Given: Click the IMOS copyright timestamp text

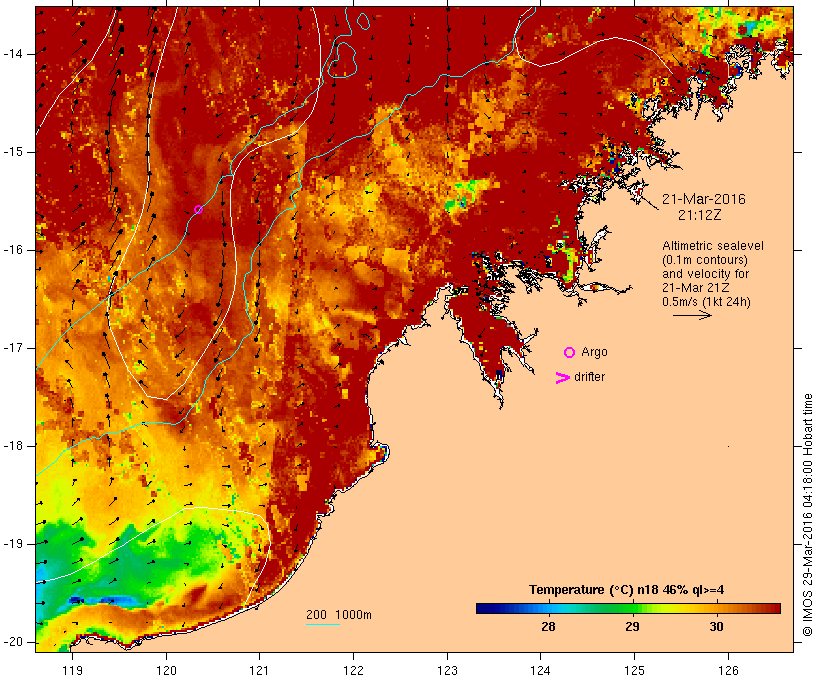Looking at the screenshot, I should (808, 515).
